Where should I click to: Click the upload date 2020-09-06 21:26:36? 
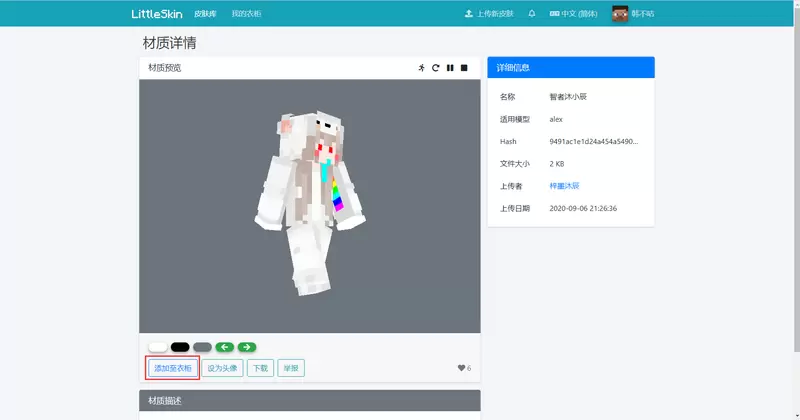click(583, 208)
